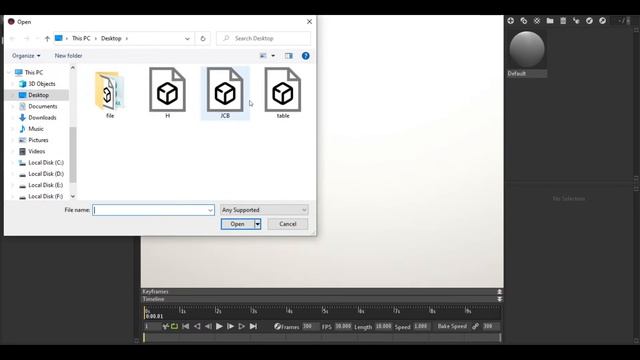This screenshot has height=360, width=640.
Task: Open the Organize menu
Action: (26, 56)
